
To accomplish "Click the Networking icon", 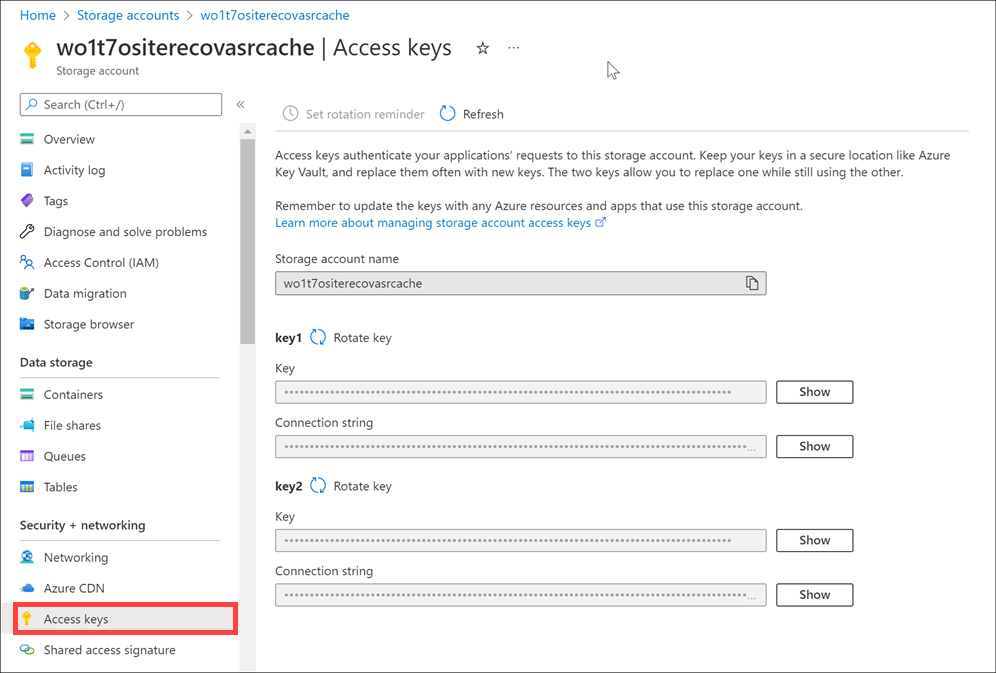I will coord(27,557).
